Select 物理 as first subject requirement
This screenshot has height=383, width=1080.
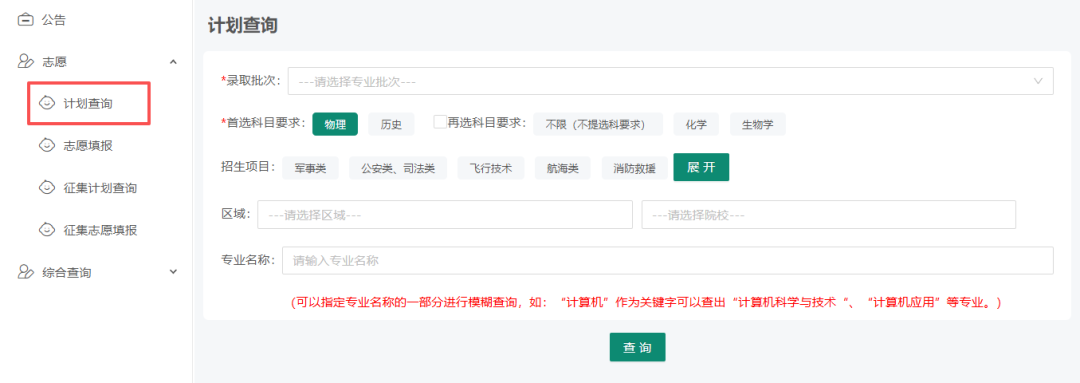coord(335,124)
